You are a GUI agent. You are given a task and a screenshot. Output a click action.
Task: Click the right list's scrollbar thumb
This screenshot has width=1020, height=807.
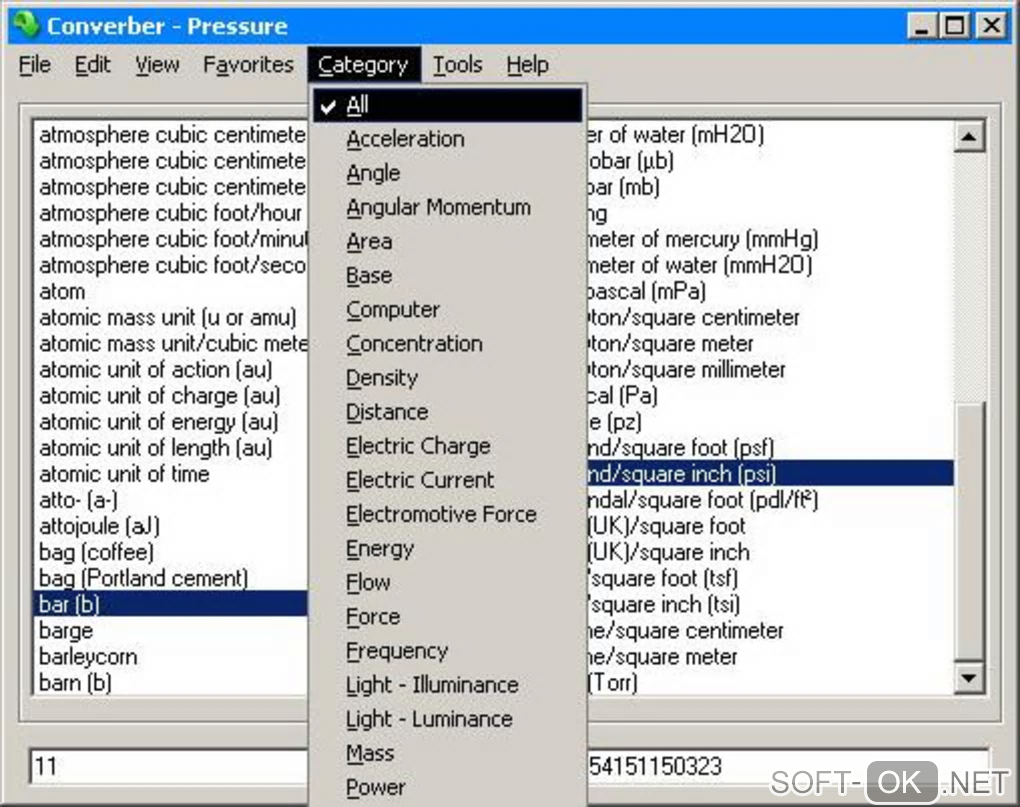tap(969, 531)
